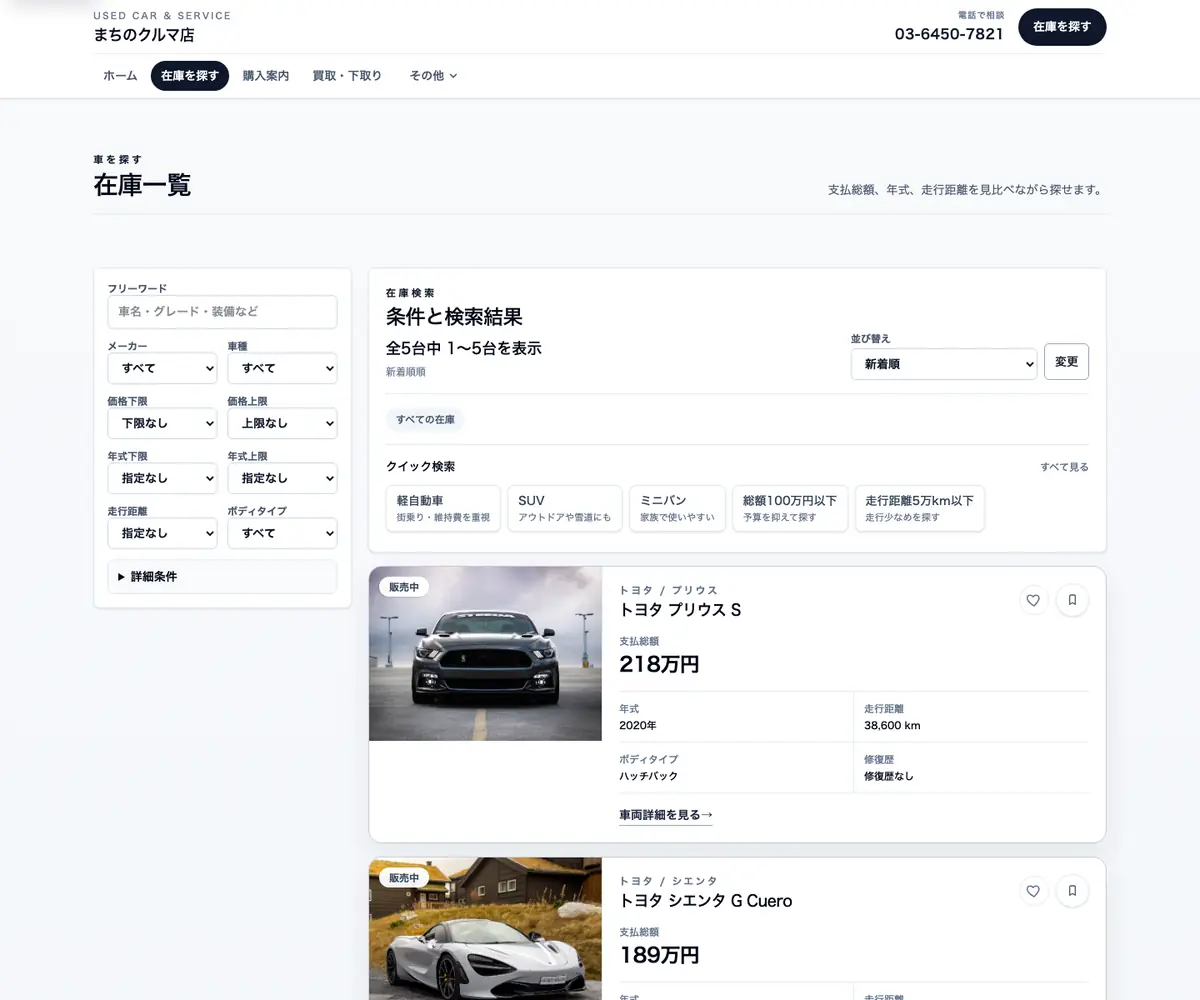Open the 年式上限 dropdown
1200x1000 pixels.
pyautogui.click(x=282, y=478)
